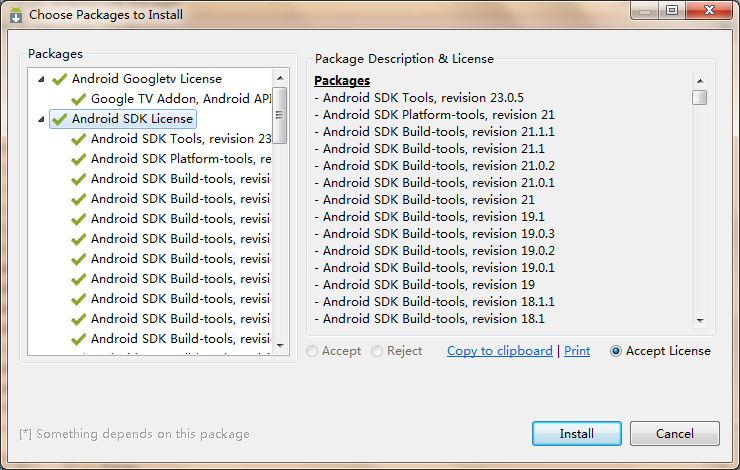The height and width of the screenshot is (470, 740).
Task: Click the line 'Android SDK Build-tools, revision 21.1.1'
Action: click(435, 132)
